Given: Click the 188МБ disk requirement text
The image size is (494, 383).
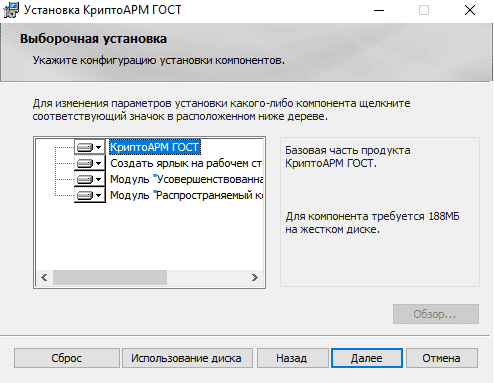Looking at the screenshot, I should click(x=372, y=223).
